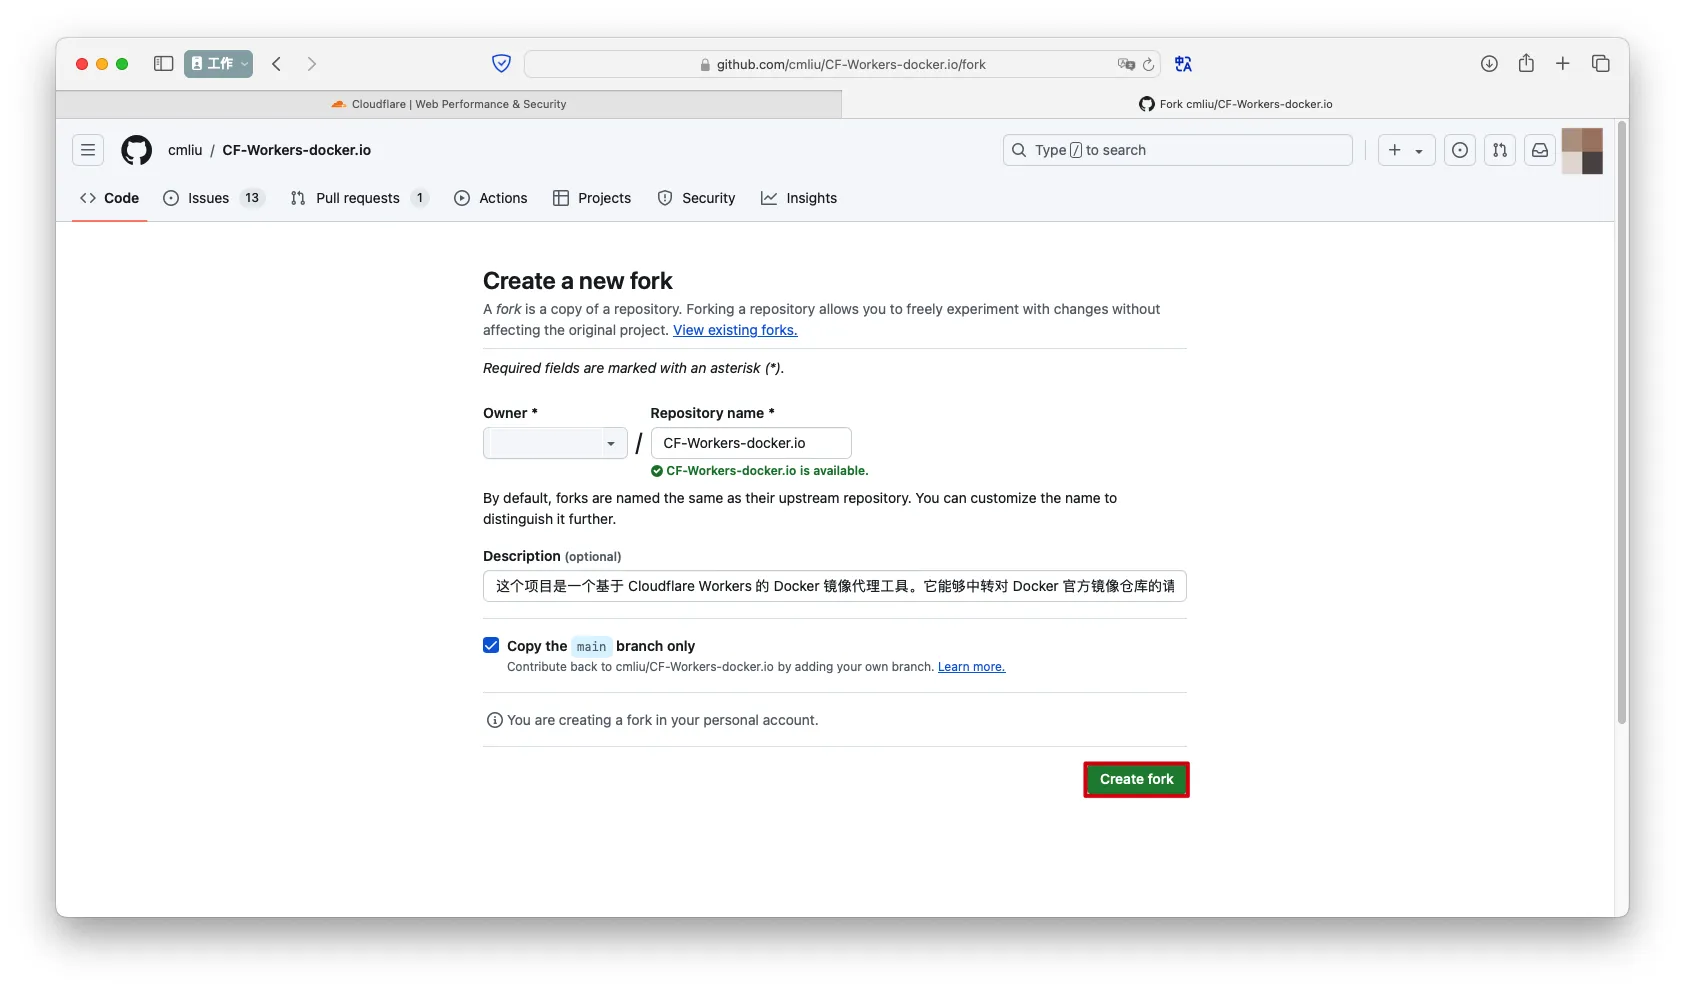The width and height of the screenshot is (1685, 991).
Task: Open the 工作 tab group menu
Action: [x=218, y=64]
